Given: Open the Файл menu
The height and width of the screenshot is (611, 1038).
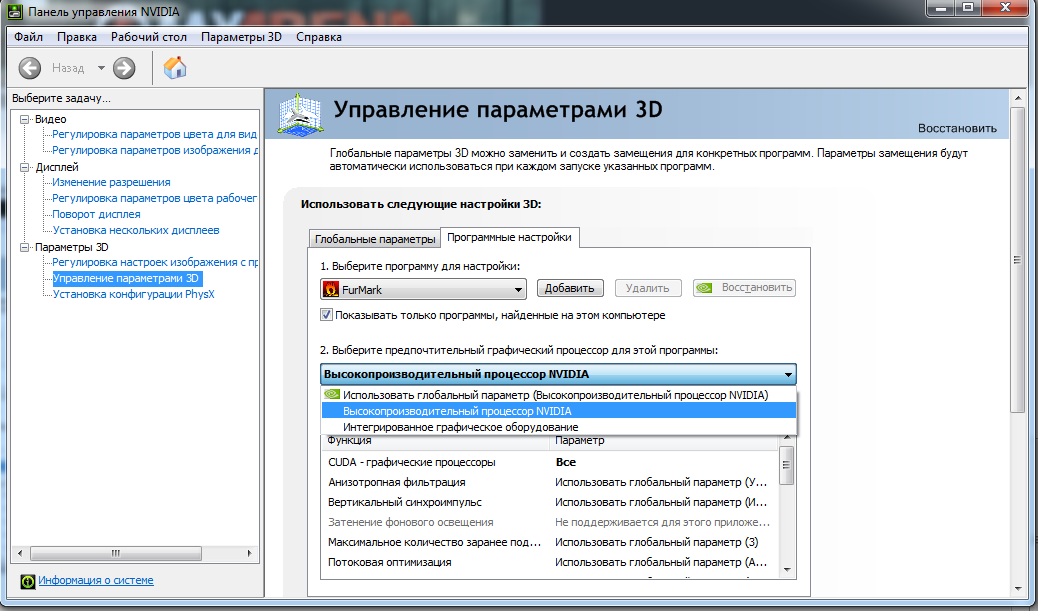Looking at the screenshot, I should [28, 37].
